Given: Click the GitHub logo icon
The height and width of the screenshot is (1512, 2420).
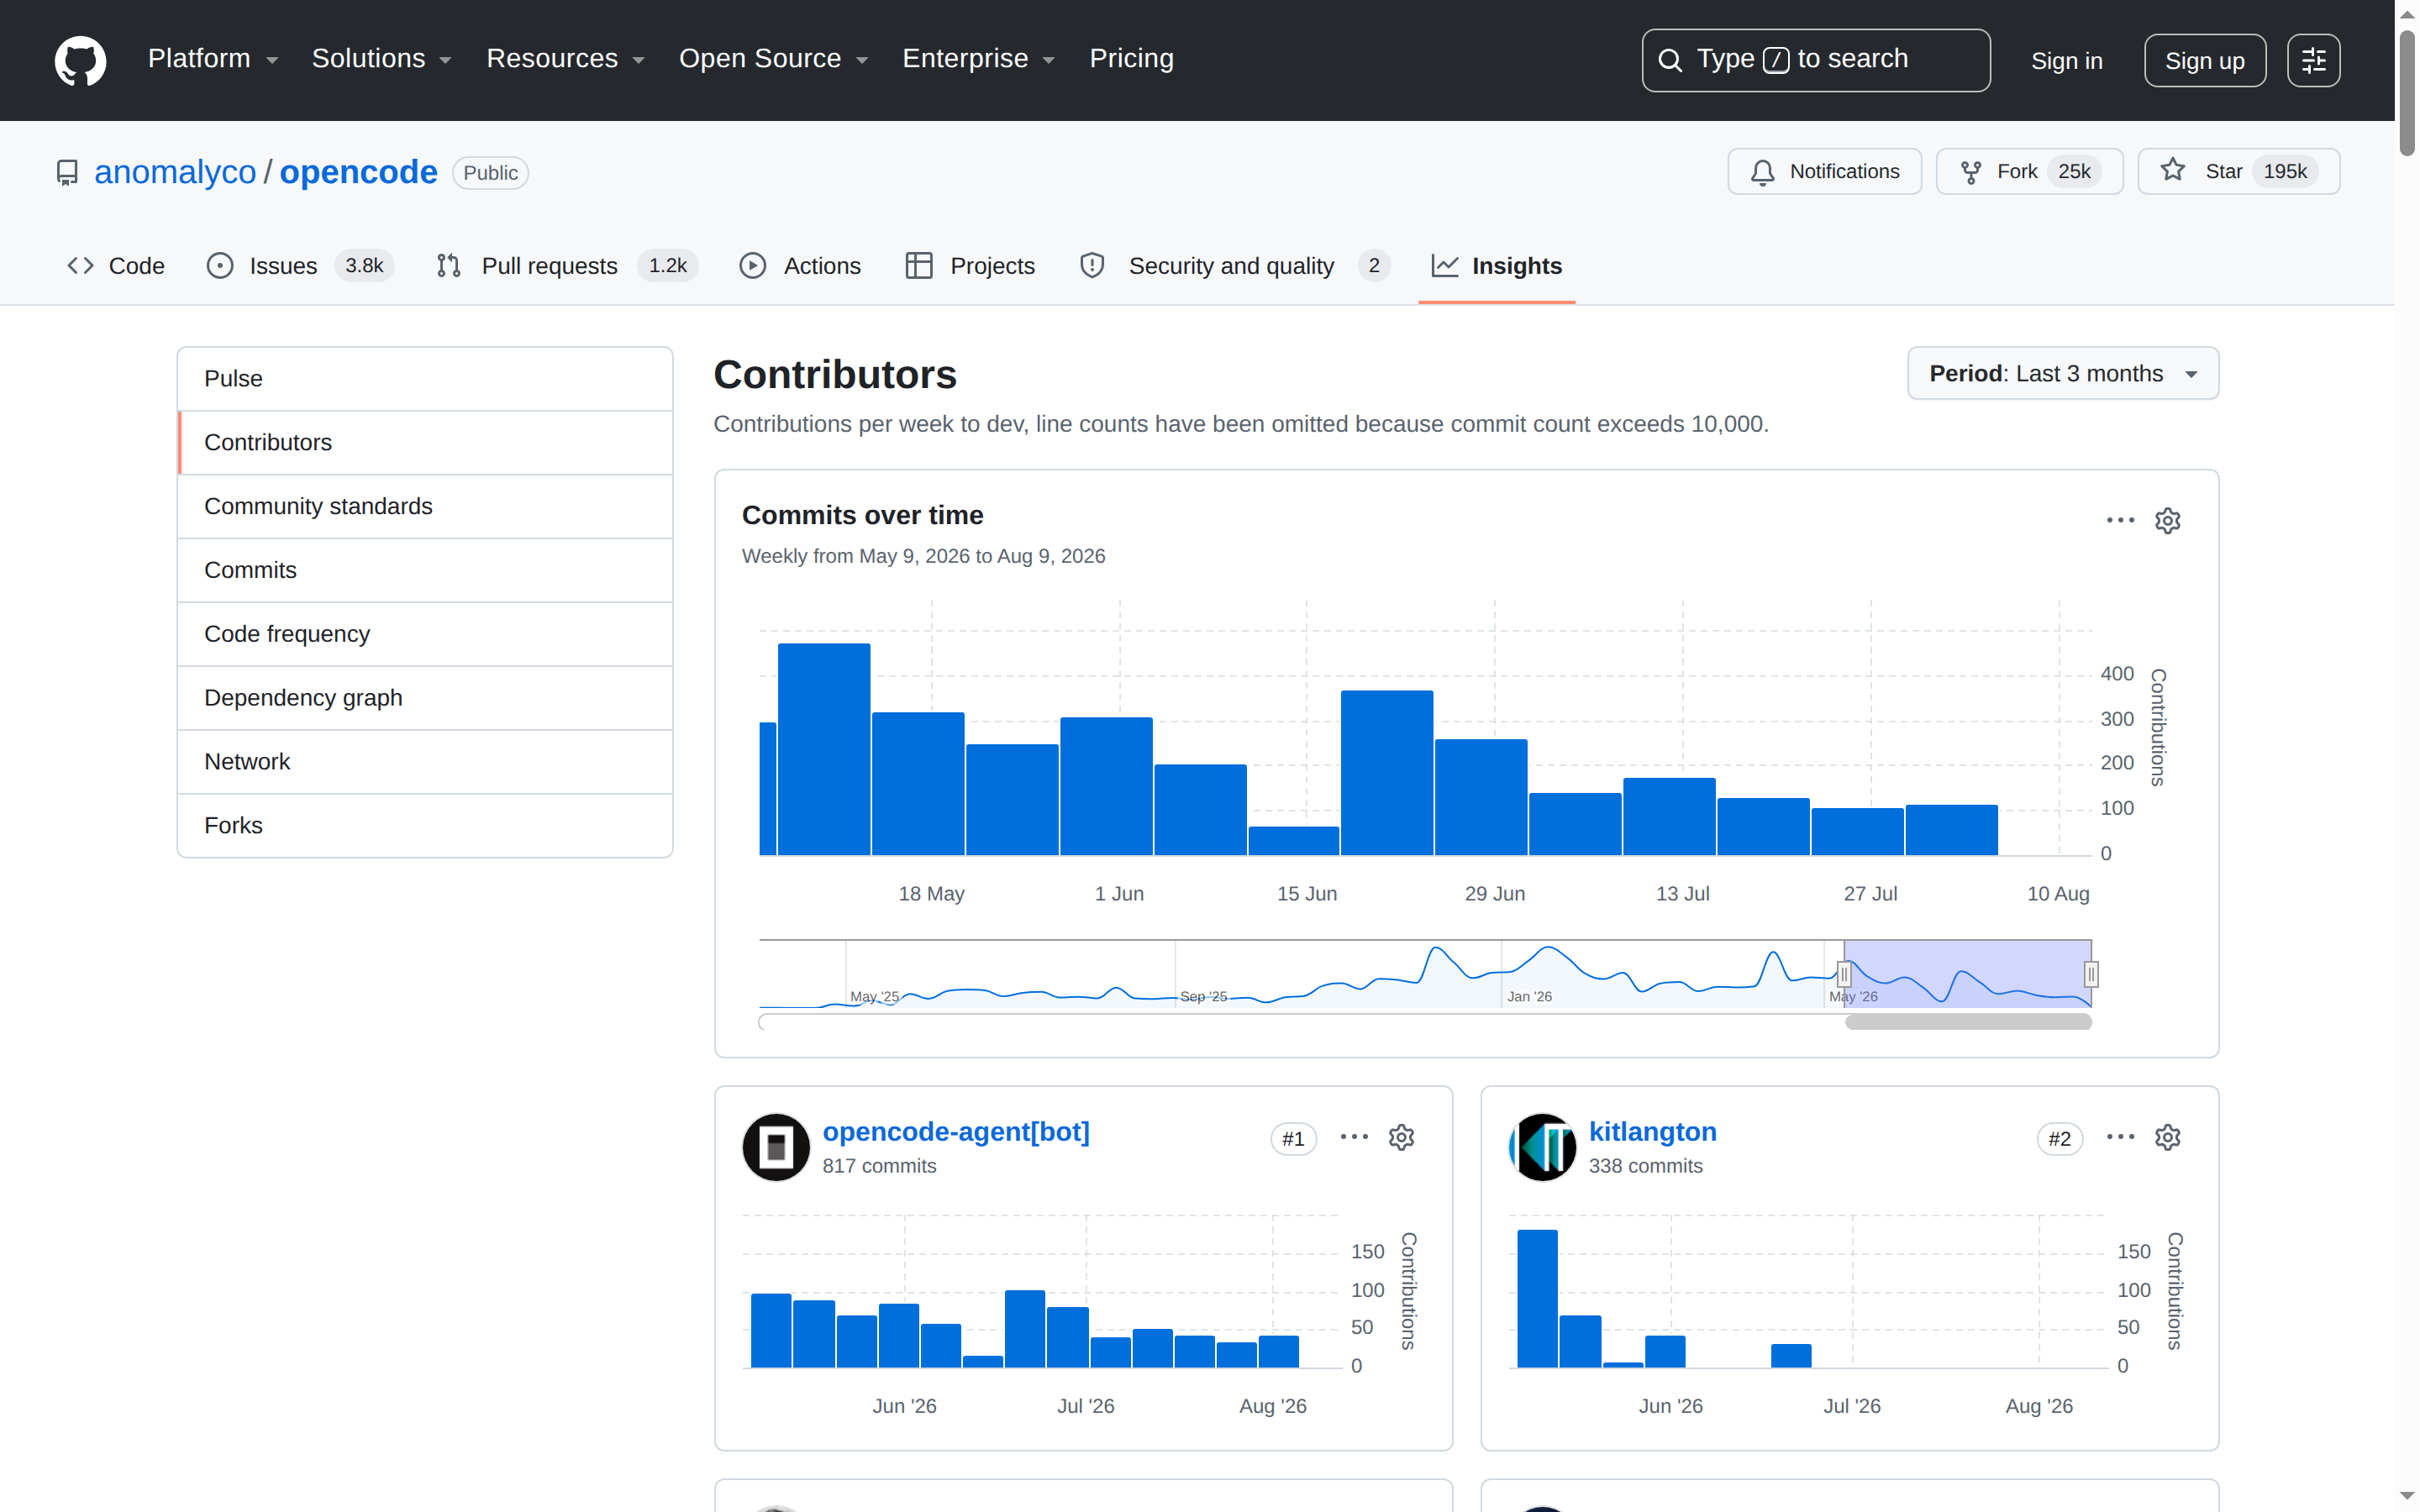Looking at the screenshot, I should point(80,60).
